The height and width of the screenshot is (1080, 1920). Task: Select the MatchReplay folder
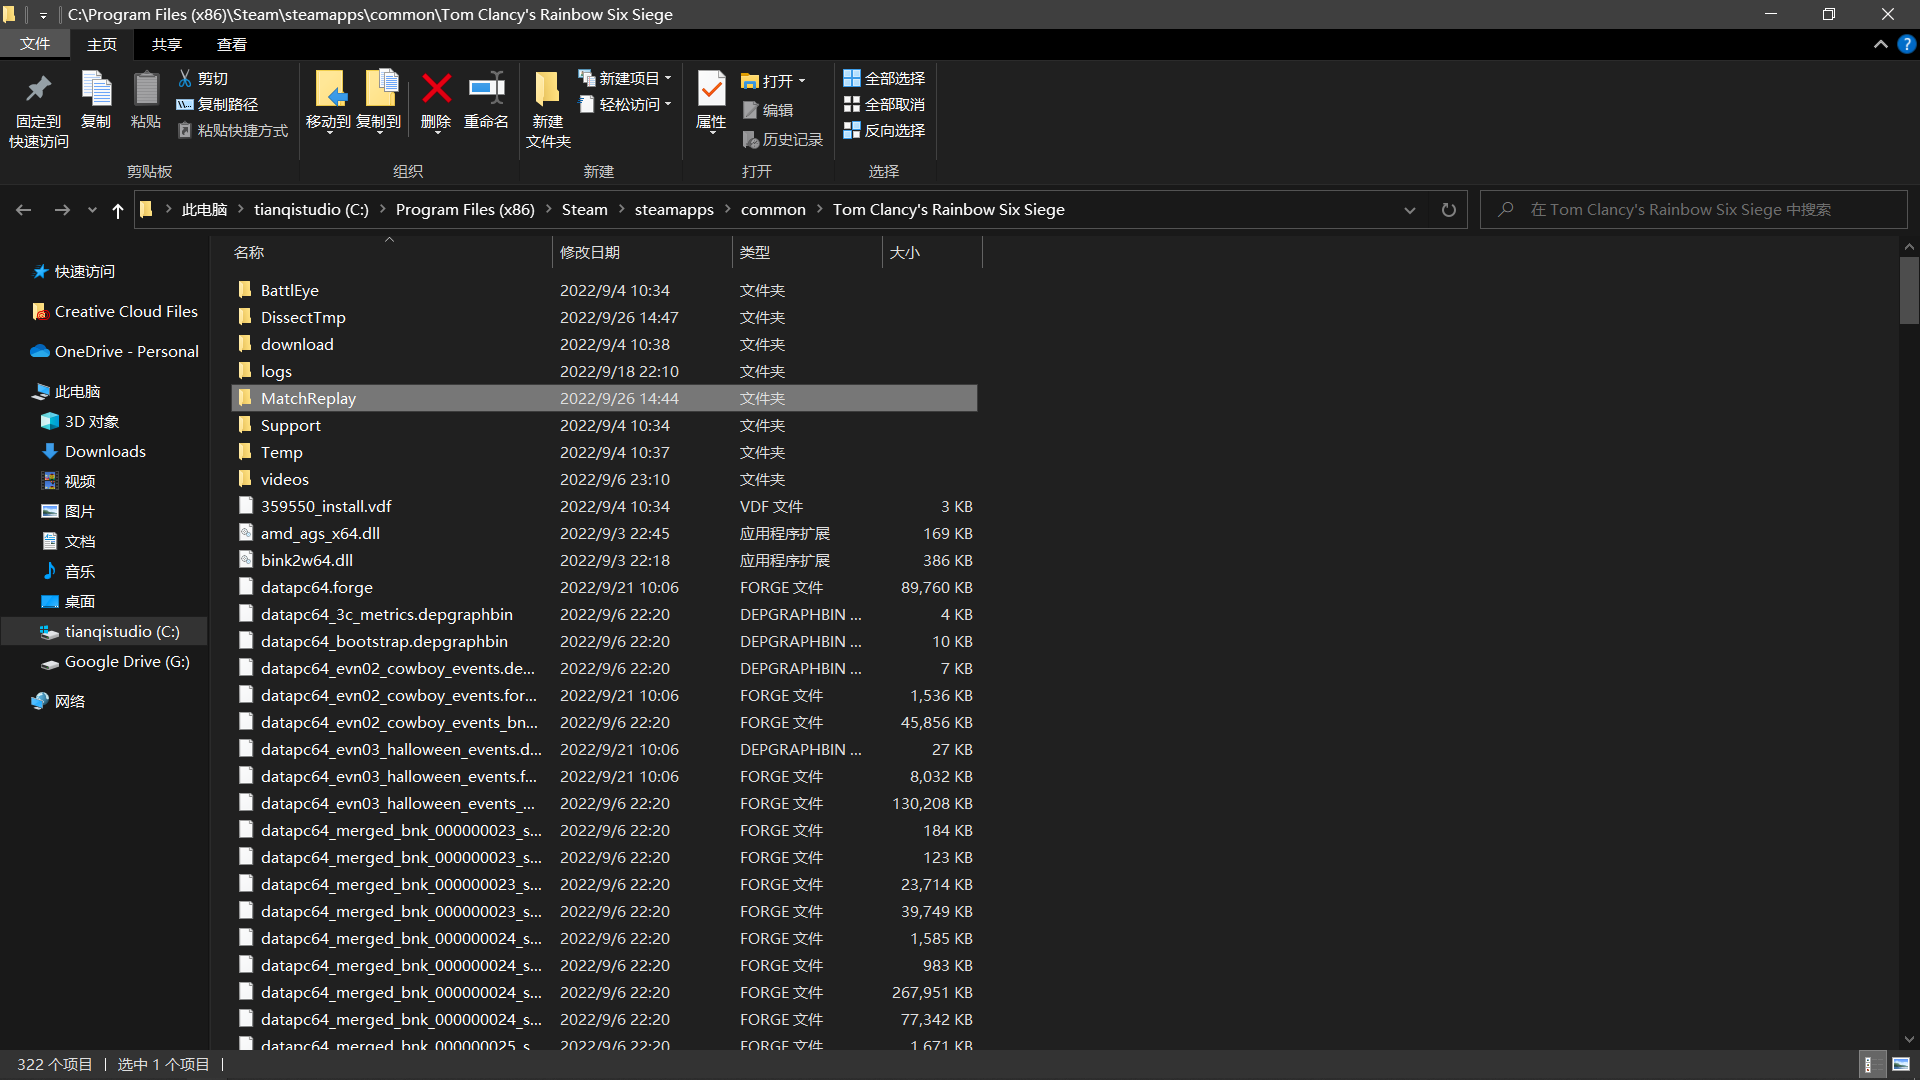pyautogui.click(x=604, y=398)
